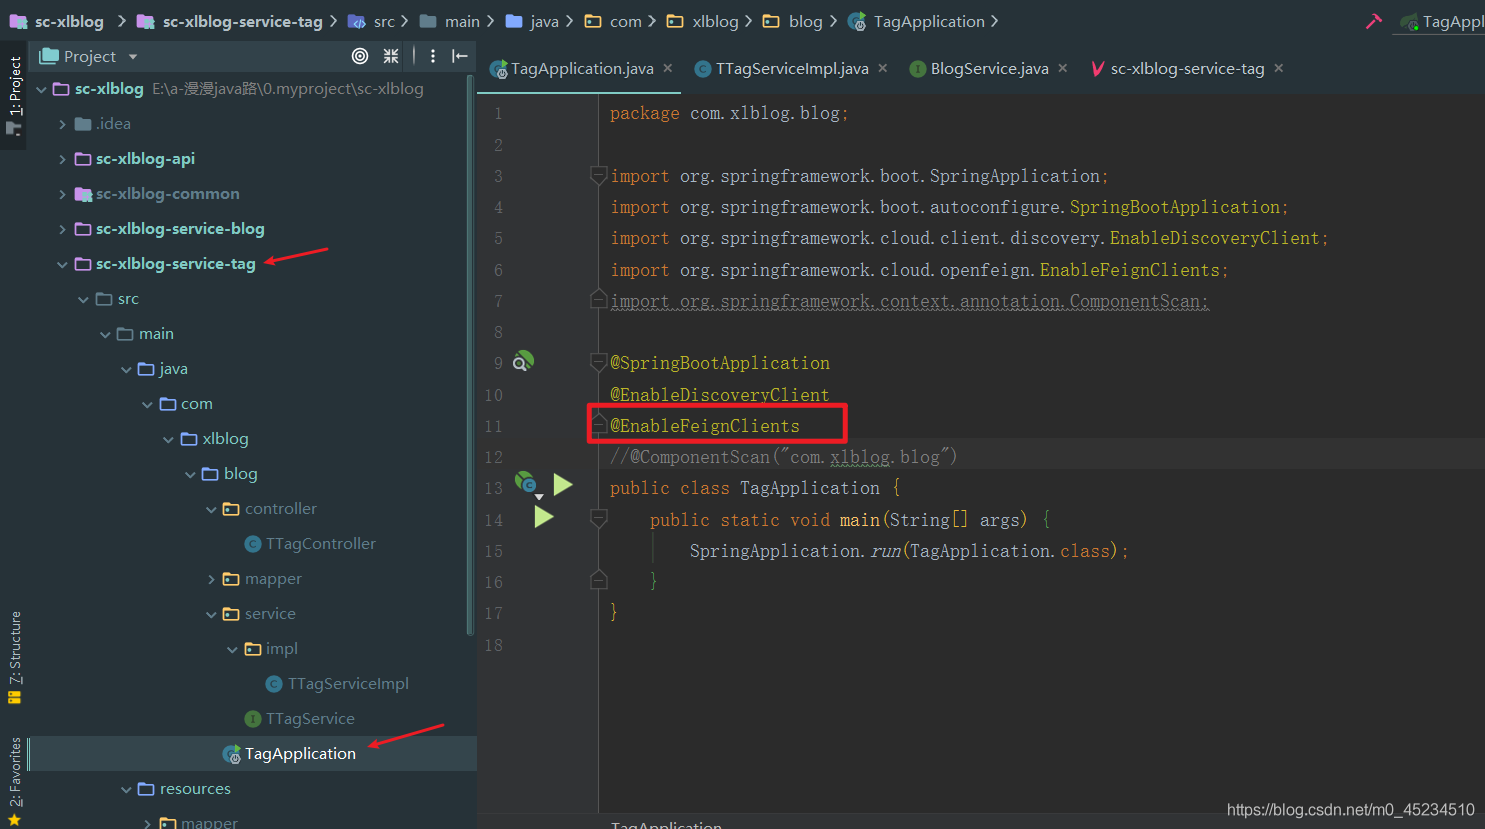The image size is (1485, 829).
Task: Toggle import block fold on line 3
Action: (598, 176)
